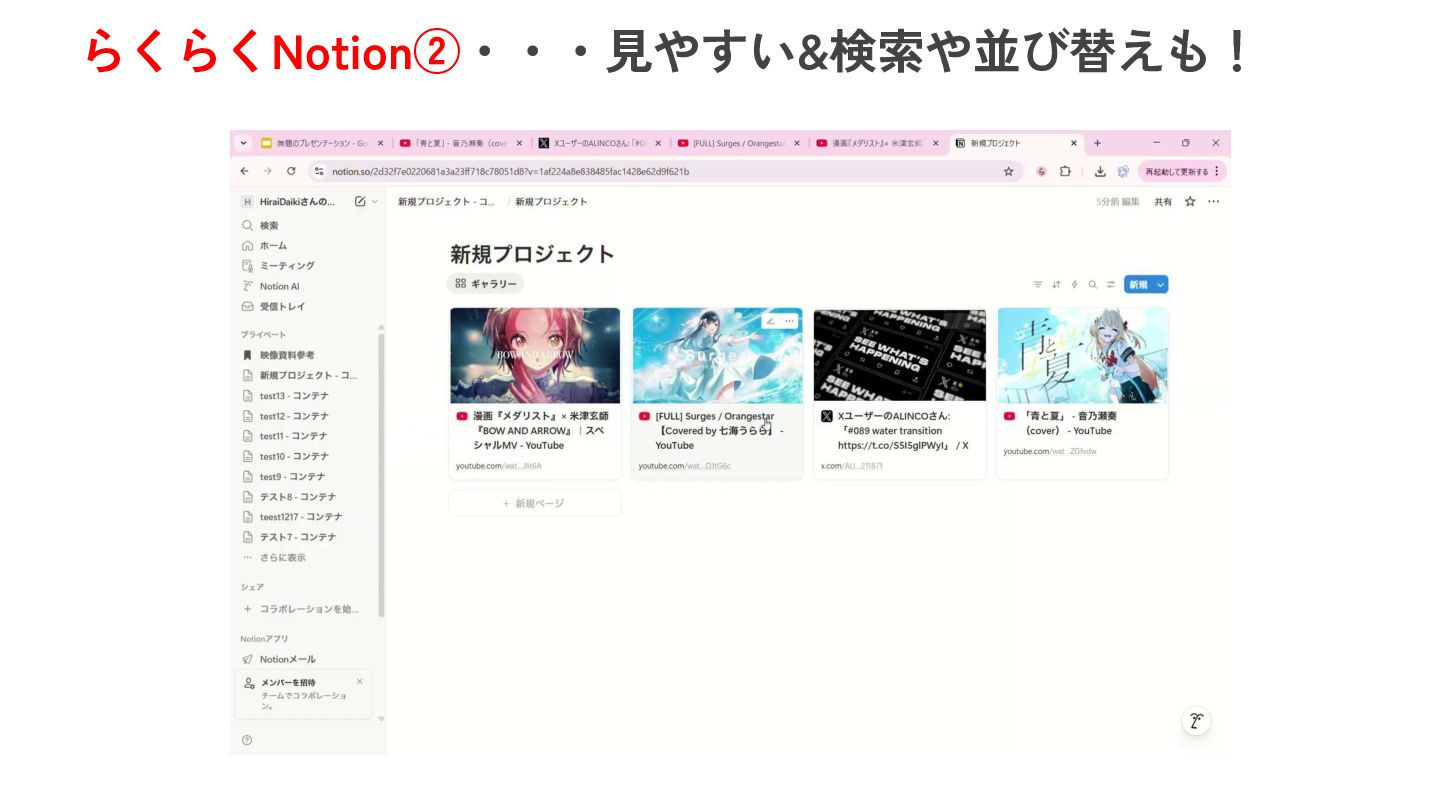The image size is (1440, 810).
Task: Open the automations lightning icon
Action: (1074, 285)
